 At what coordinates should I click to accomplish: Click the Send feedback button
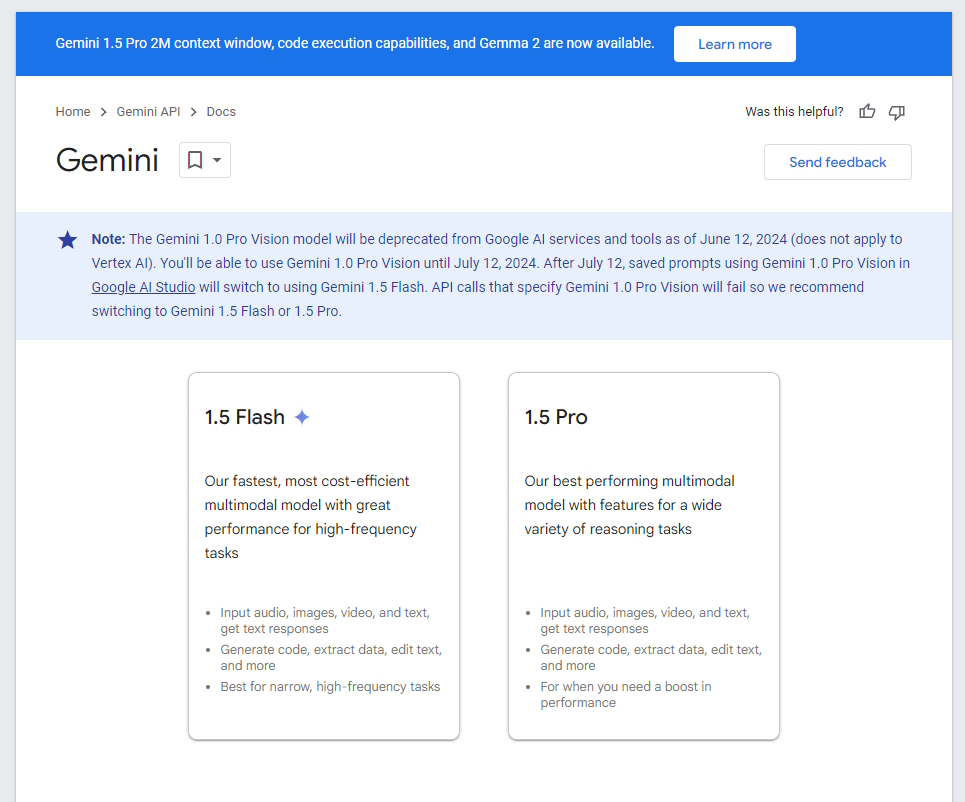837,161
